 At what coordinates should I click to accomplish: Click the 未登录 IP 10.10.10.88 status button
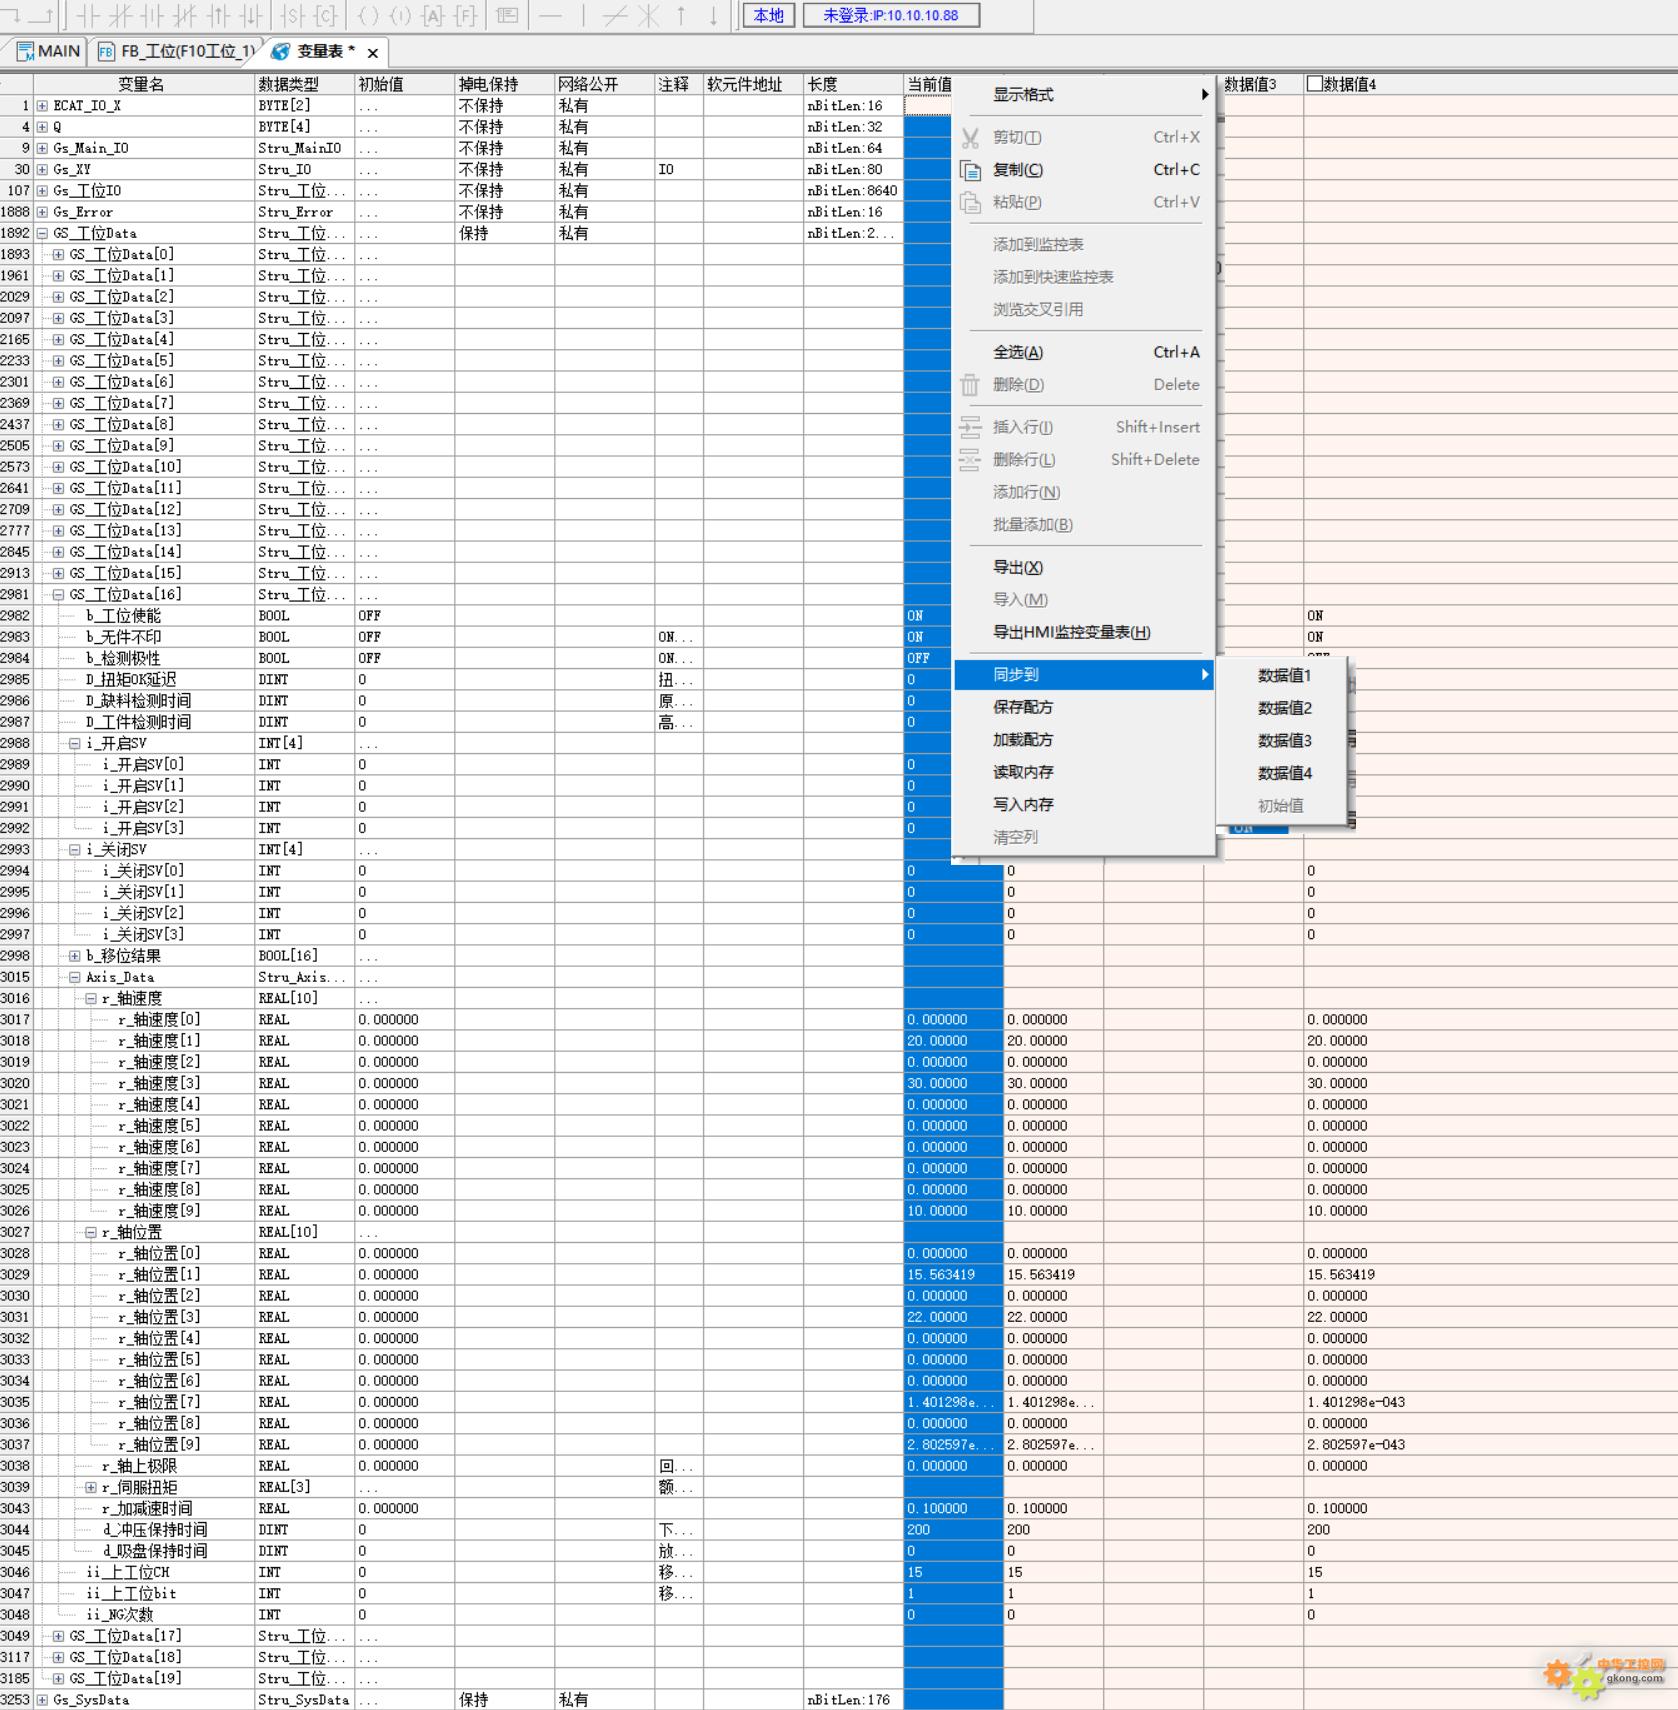[x=890, y=15]
